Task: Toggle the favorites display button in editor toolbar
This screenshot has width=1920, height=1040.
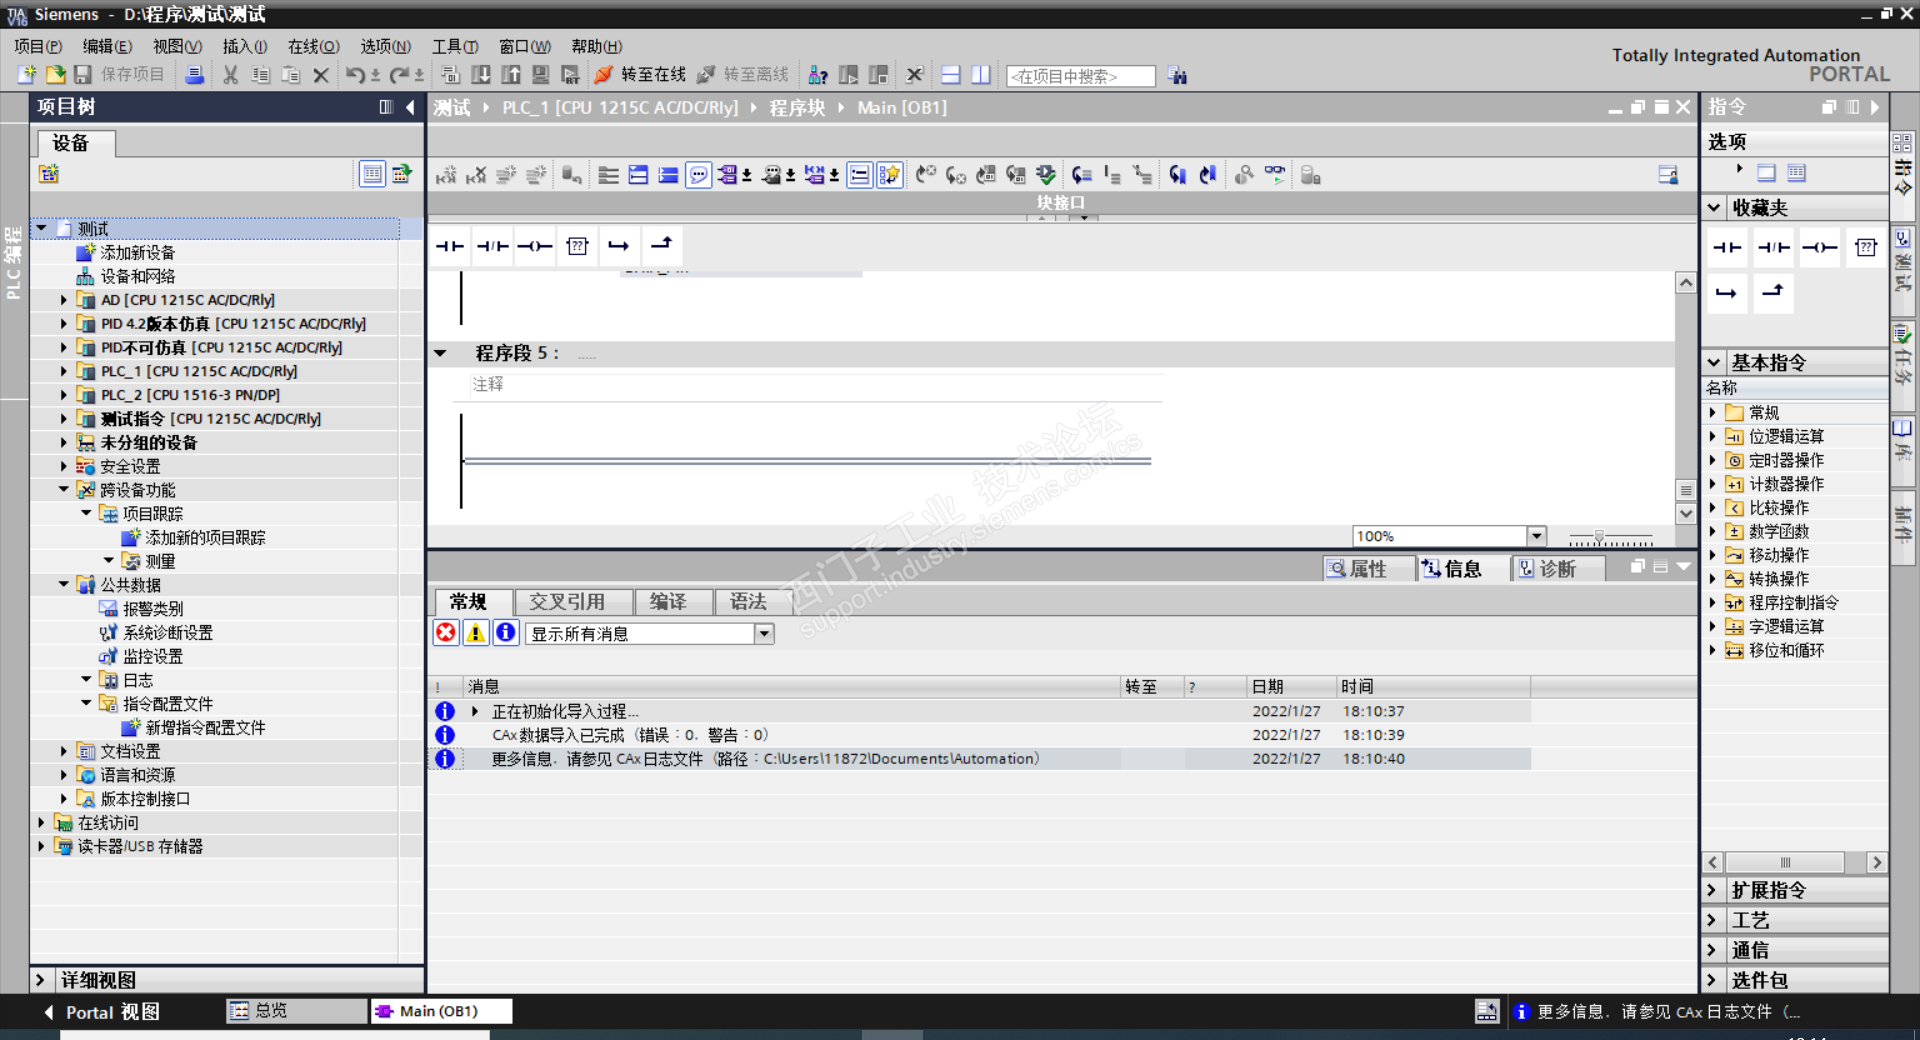Action: tap(889, 175)
